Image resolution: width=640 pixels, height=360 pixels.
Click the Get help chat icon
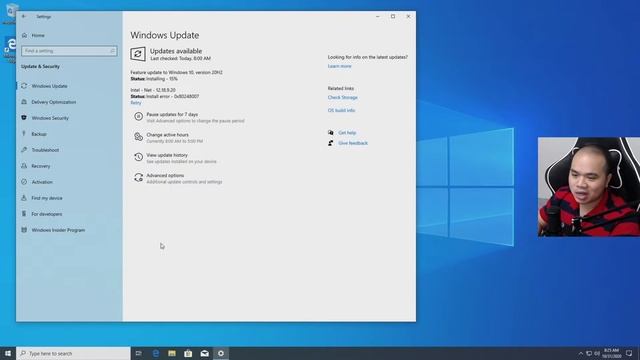point(331,133)
